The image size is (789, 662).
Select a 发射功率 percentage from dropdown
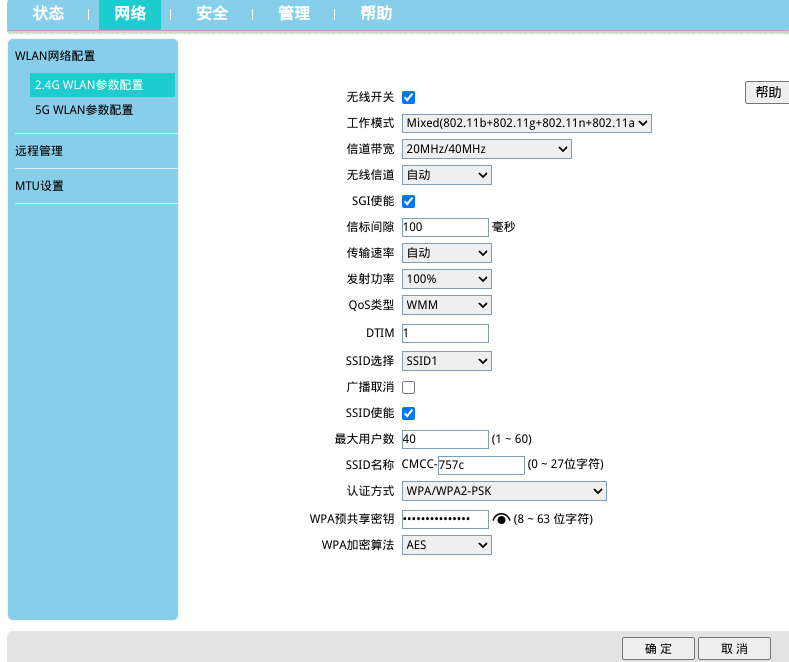coord(446,279)
